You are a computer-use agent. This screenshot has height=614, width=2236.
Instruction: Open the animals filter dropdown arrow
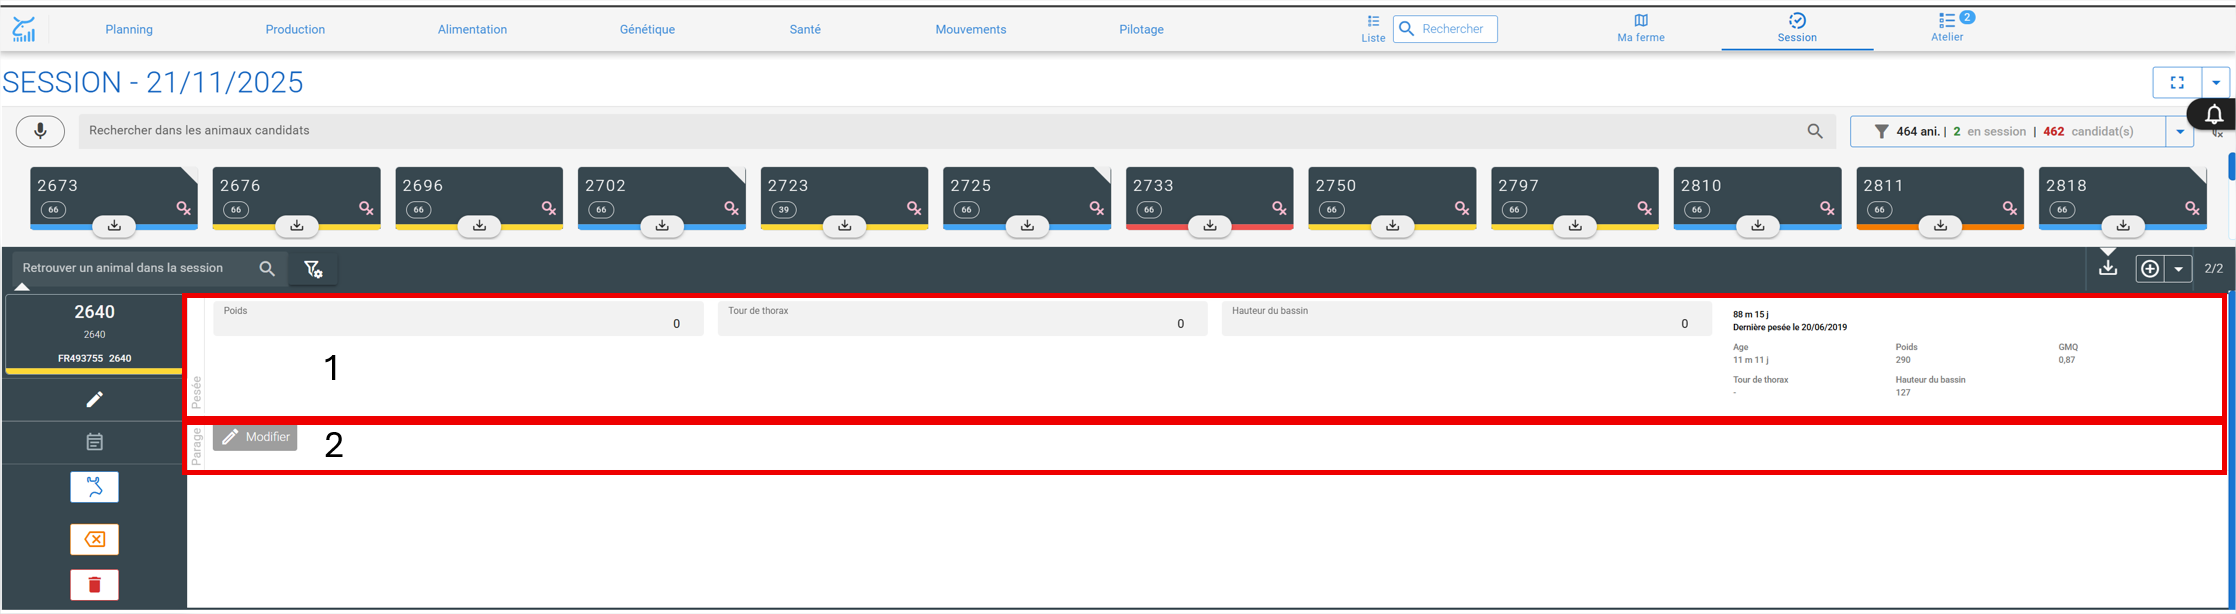[x=2180, y=132]
